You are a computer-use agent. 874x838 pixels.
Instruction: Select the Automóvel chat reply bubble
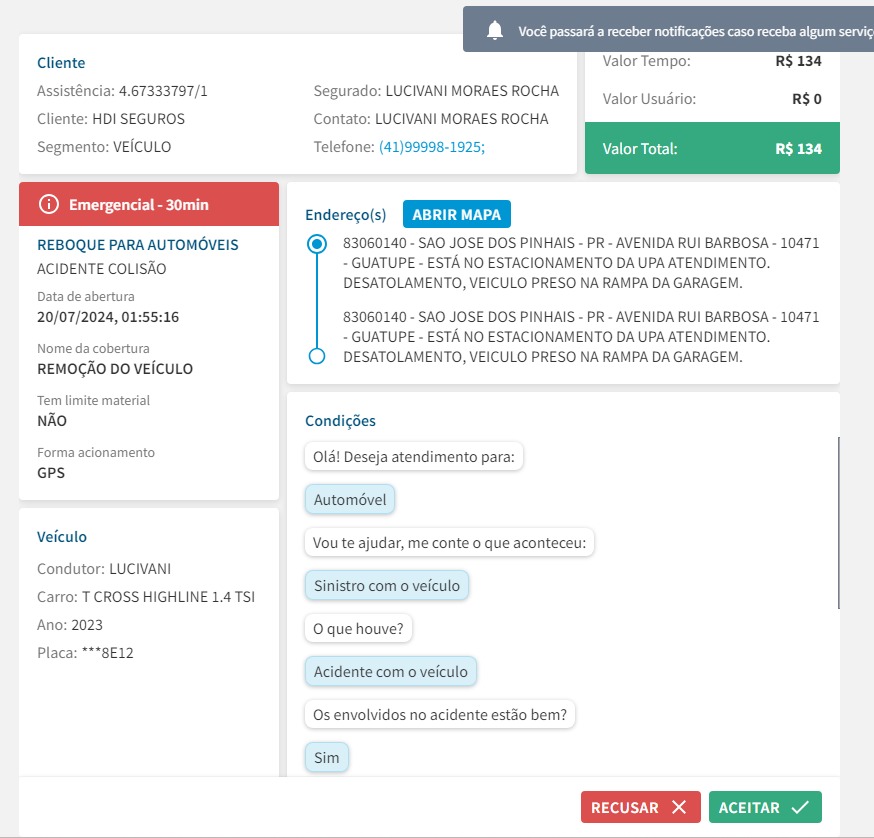350,499
